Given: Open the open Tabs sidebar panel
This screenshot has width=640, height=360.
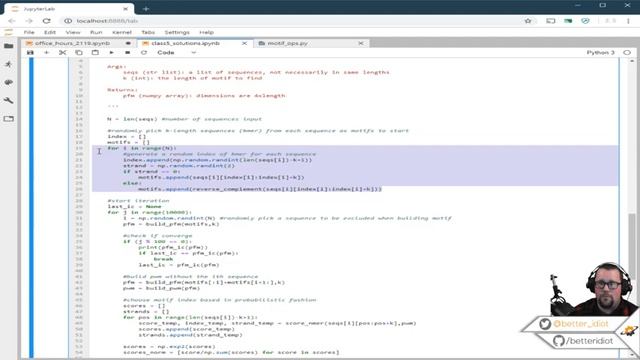Looking at the screenshot, I should pos(9,119).
